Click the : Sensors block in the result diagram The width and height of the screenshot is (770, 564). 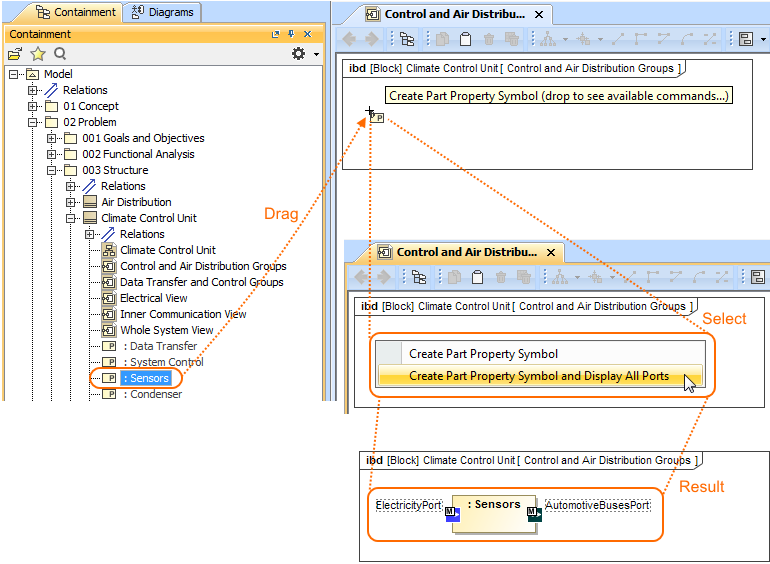[493, 511]
